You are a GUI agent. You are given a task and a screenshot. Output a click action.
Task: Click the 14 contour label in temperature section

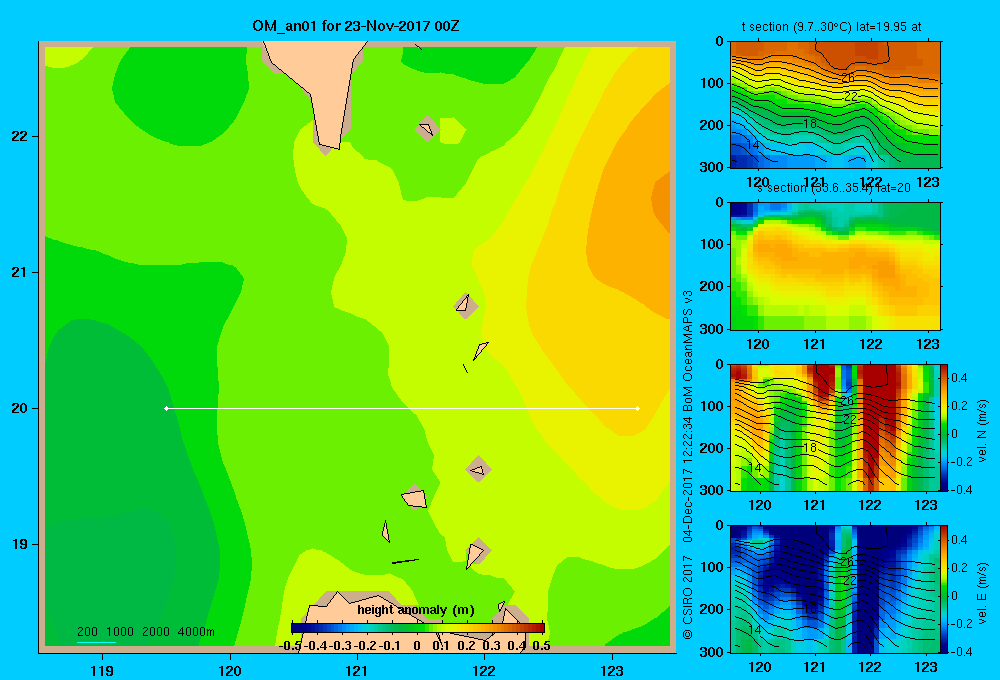pos(753,145)
